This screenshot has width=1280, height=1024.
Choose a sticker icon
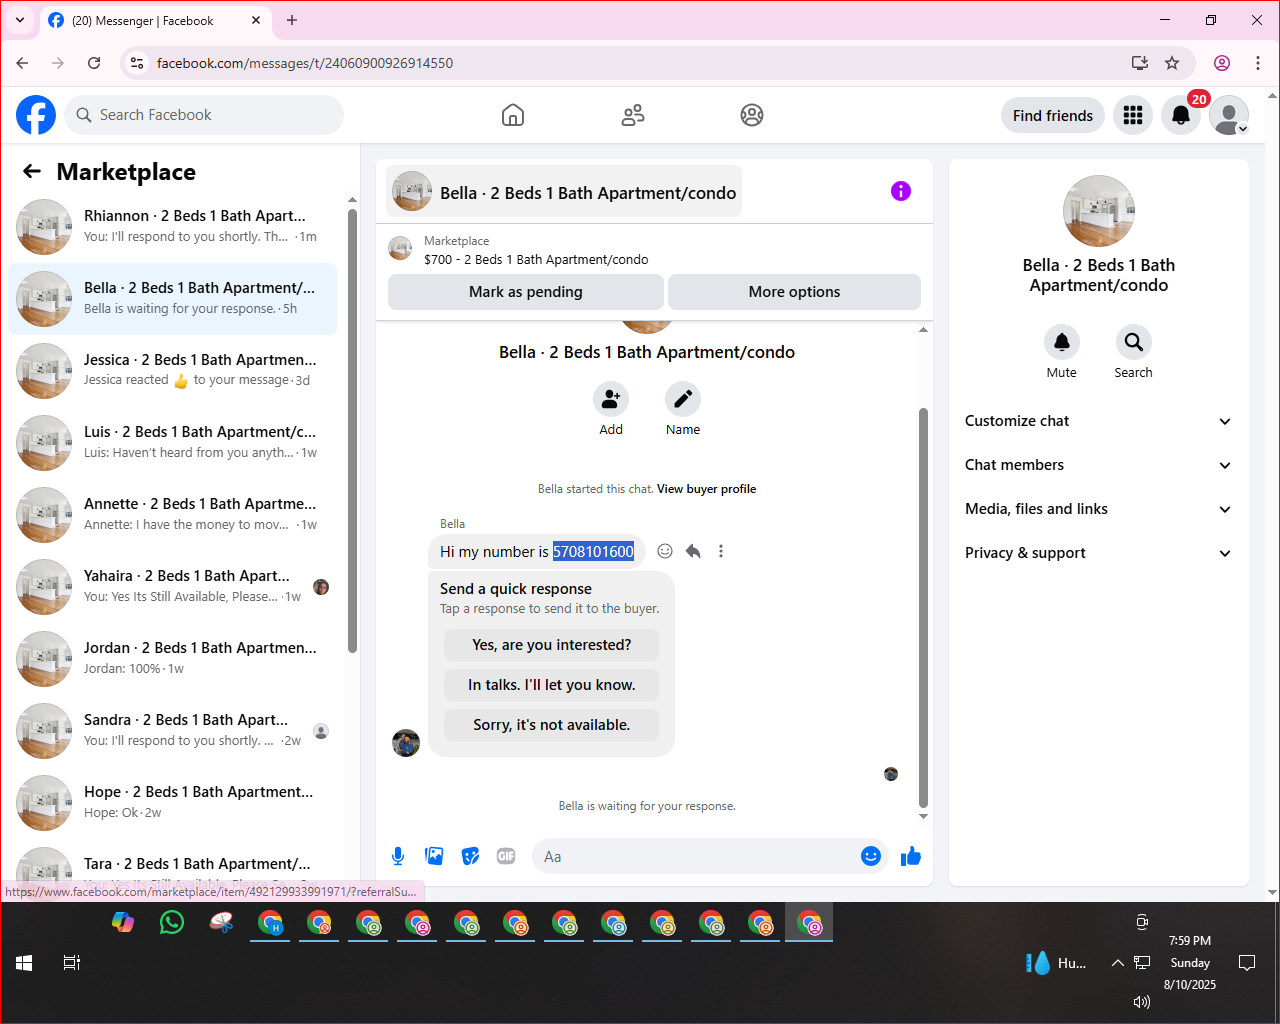pyautogui.click(x=470, y=856)
